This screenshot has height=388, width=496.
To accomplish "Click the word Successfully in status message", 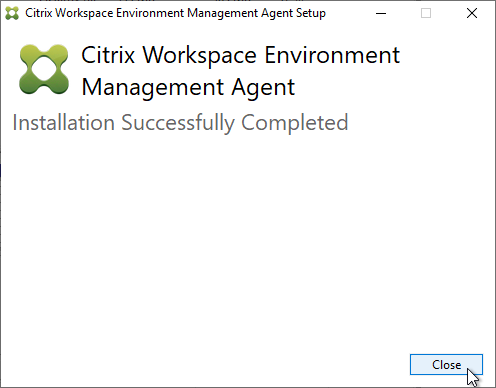I will [x=178, y=123].
